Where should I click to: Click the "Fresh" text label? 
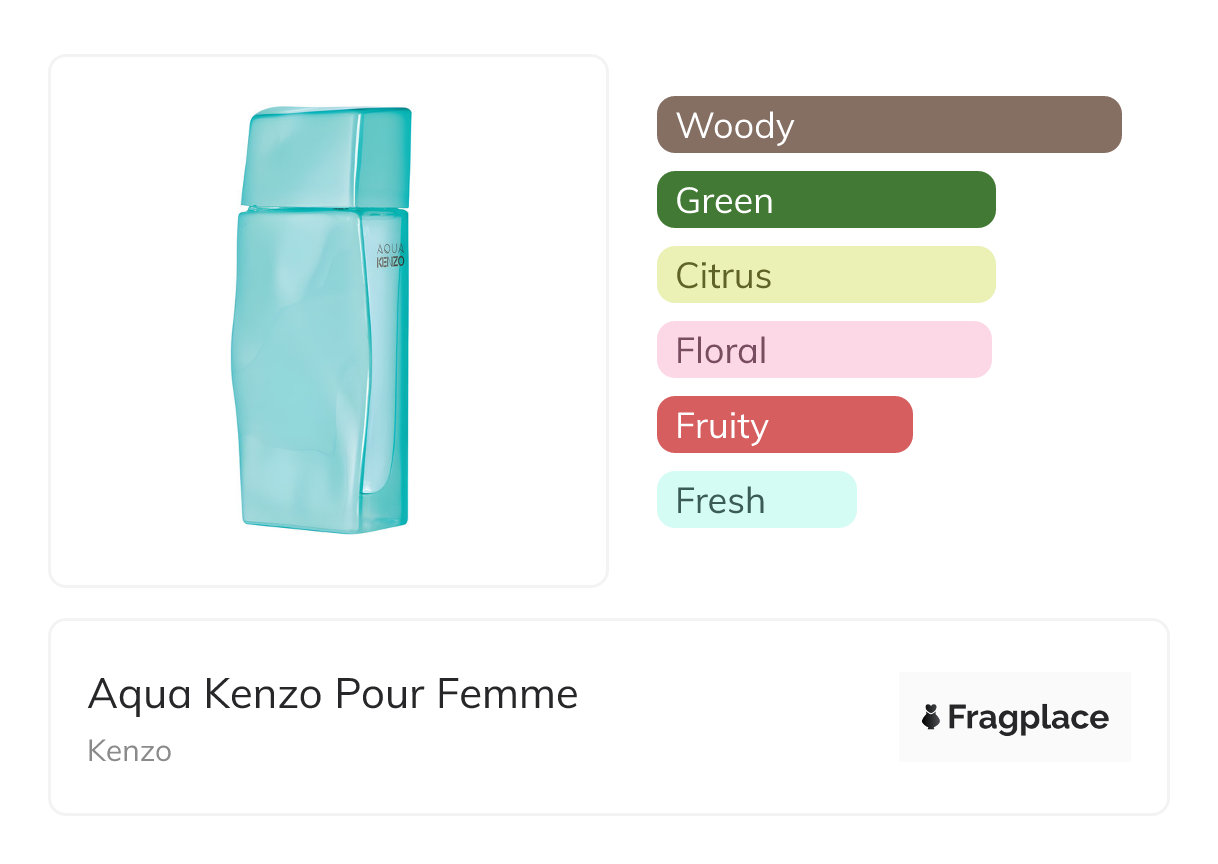[x=720, y=501]
